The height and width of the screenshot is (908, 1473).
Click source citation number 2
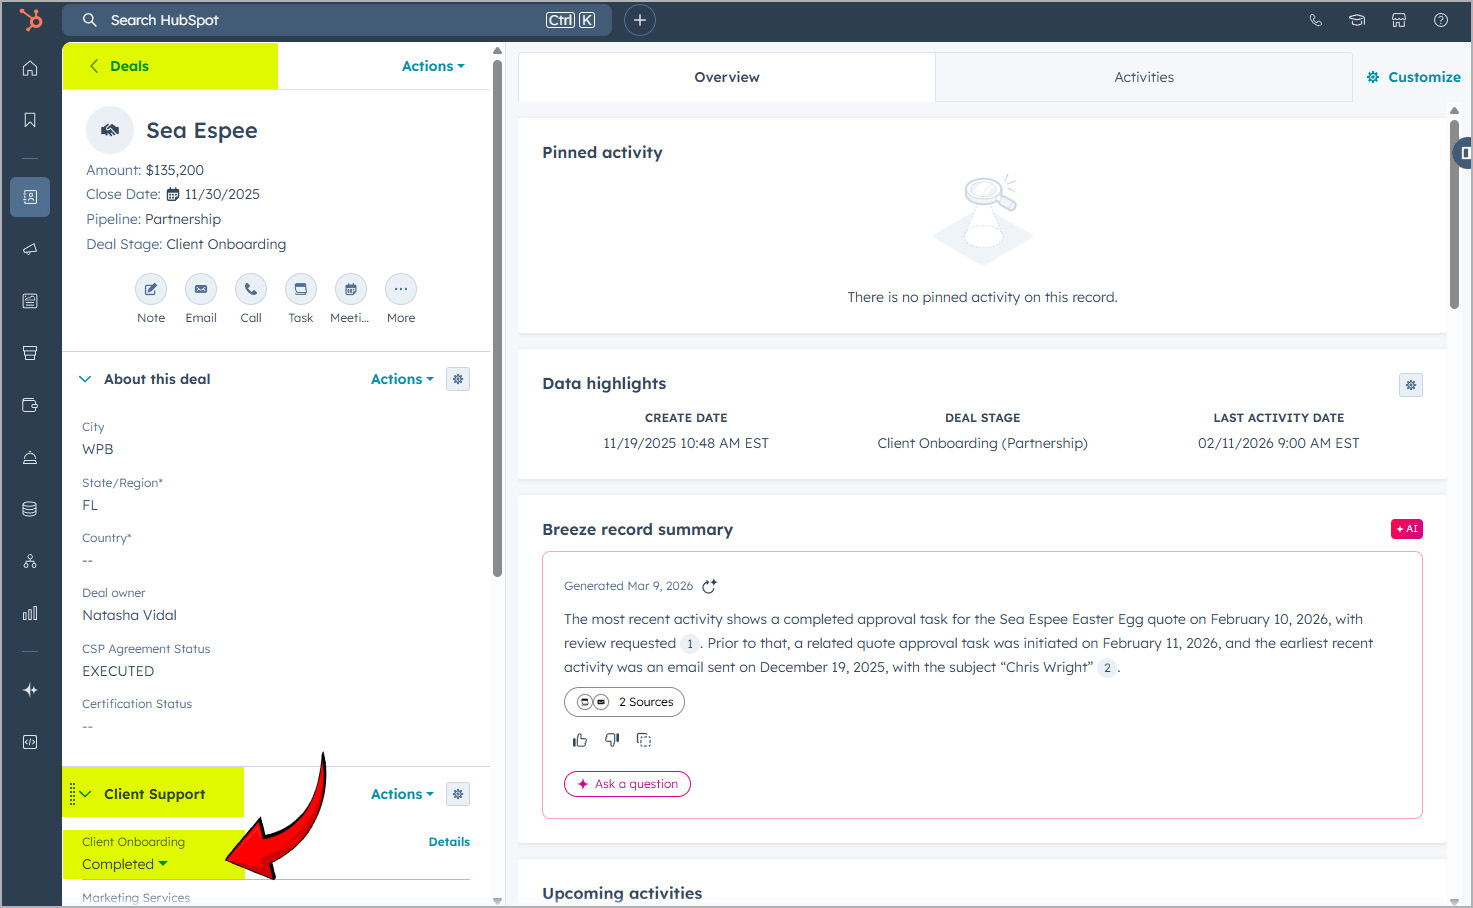coord(1107,668)
